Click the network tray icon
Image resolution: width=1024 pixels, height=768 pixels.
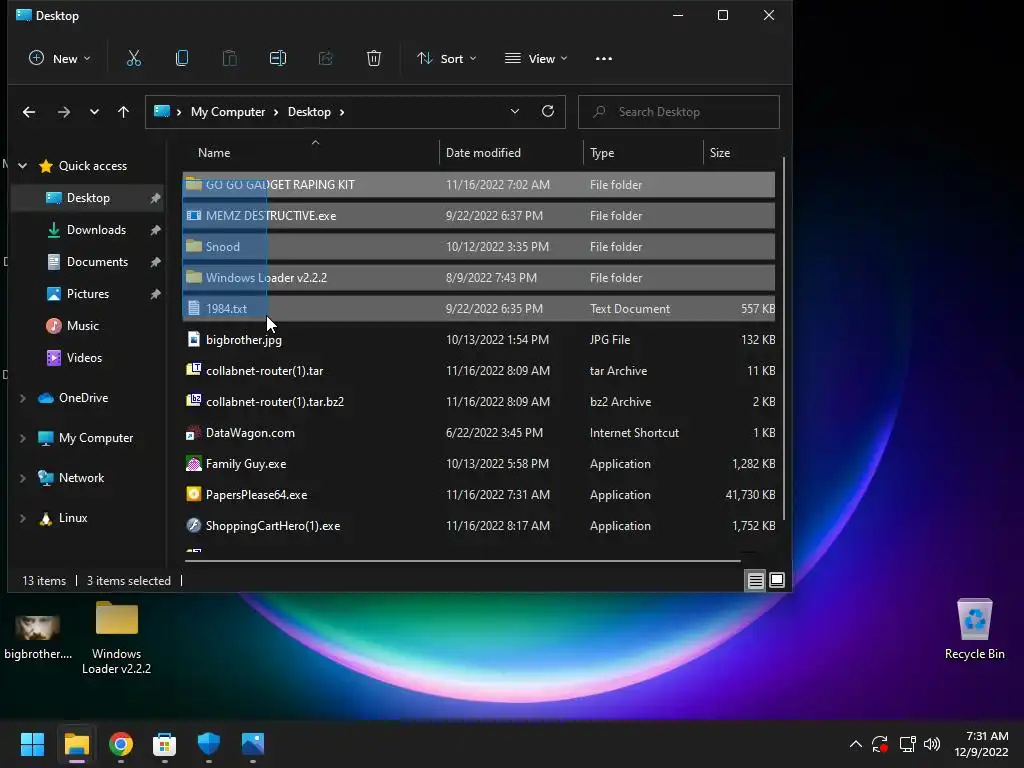pos(907,744)
